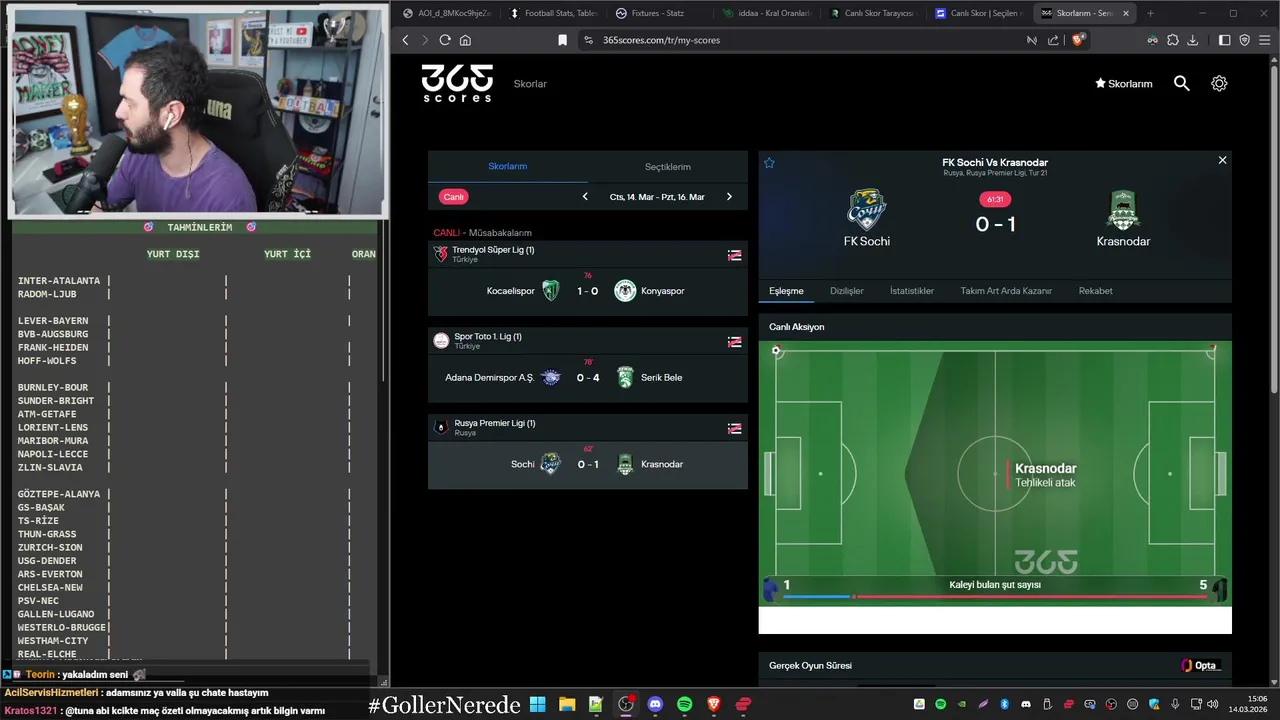Click the Serik Bele team crest
Viewport: 1280px width, 720px height.
coord(625,378)
